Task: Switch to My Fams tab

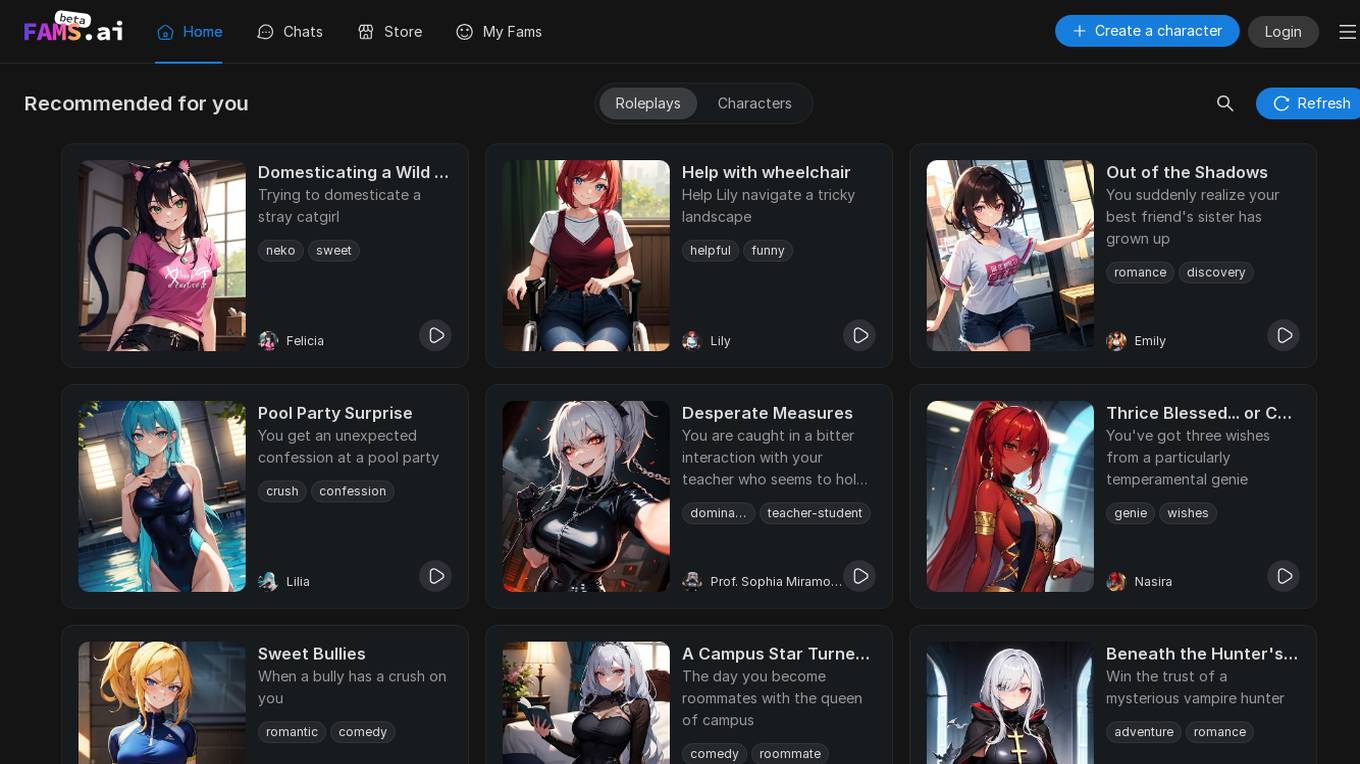Action: [498, 32]
